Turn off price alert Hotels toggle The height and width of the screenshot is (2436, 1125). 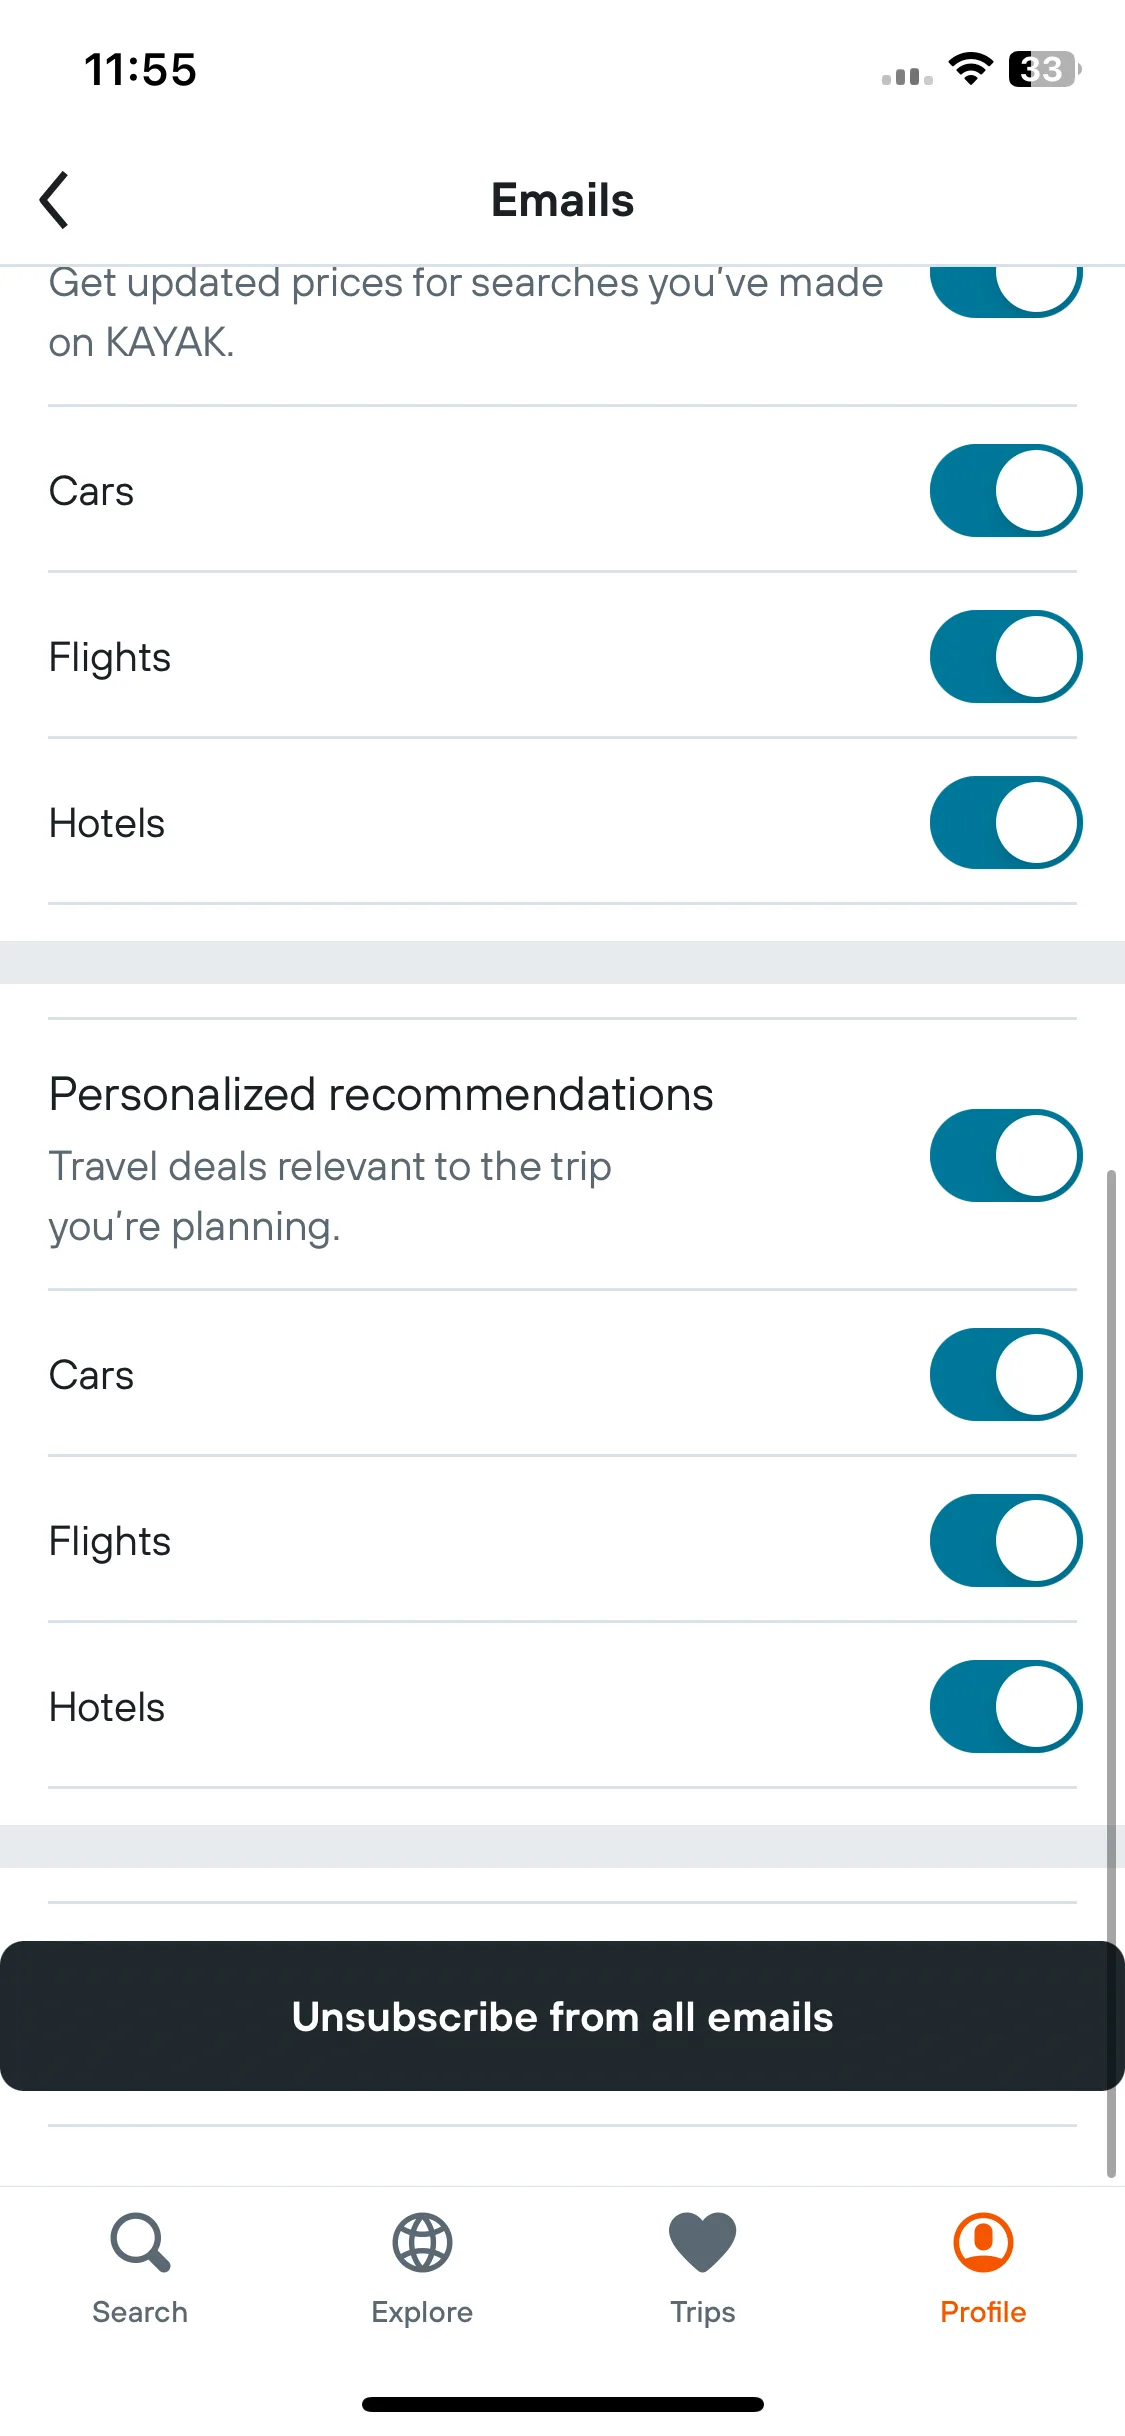tap(1006, 823)
